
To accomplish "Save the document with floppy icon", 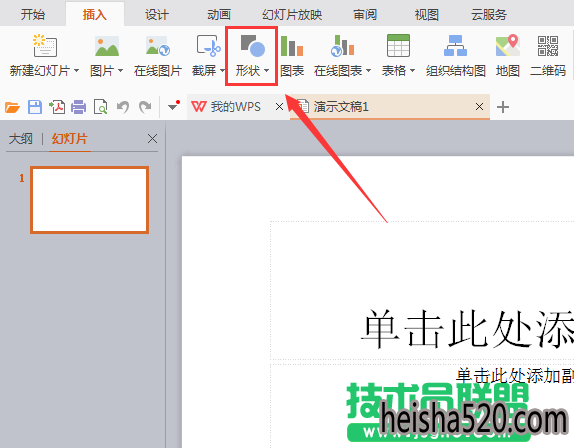I will click(35, 107).
